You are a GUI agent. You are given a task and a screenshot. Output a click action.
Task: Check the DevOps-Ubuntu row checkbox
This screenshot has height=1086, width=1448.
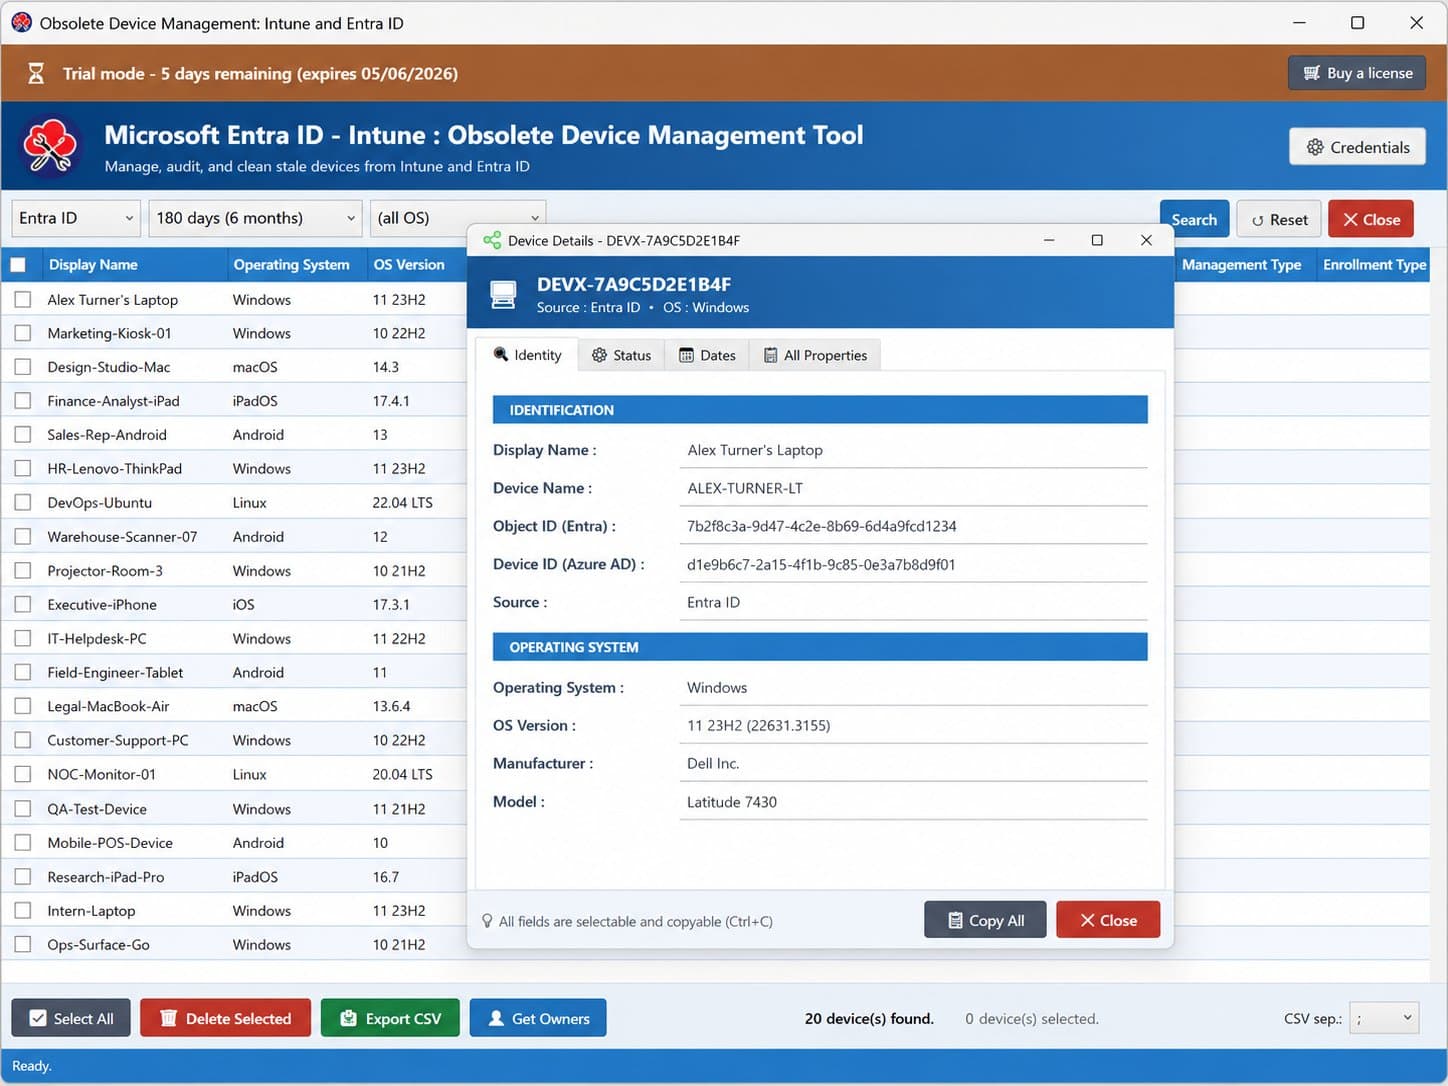(x=22, y=503)
